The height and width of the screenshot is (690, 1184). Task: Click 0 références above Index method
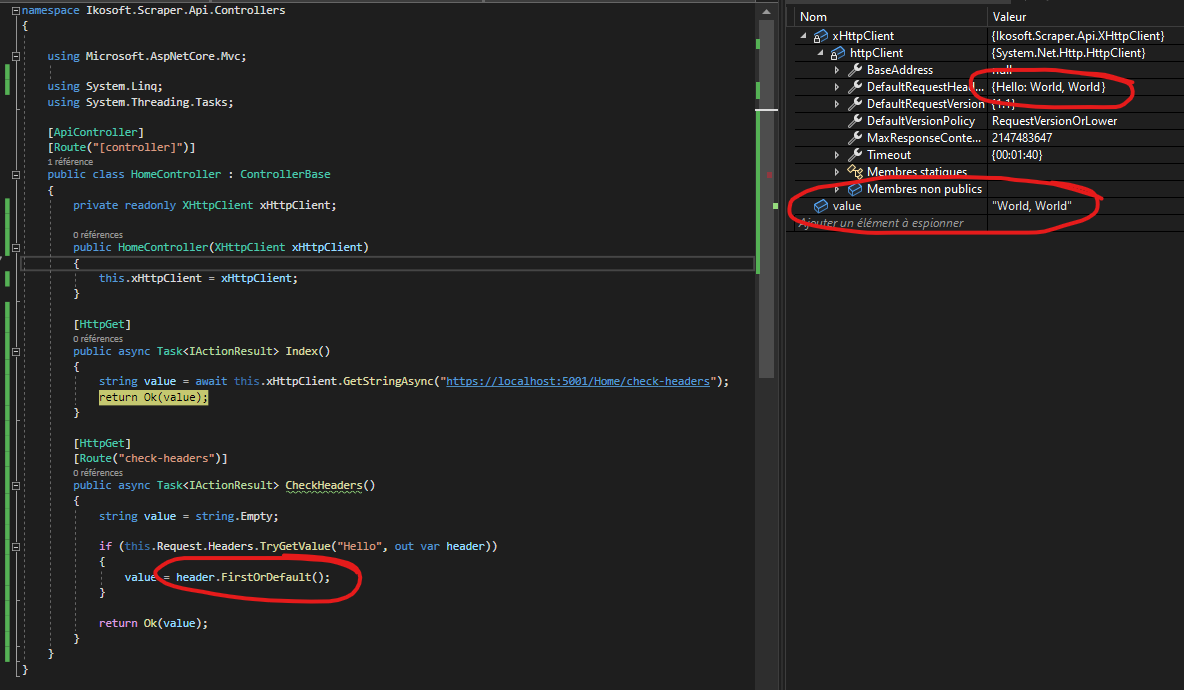[97, 339]
